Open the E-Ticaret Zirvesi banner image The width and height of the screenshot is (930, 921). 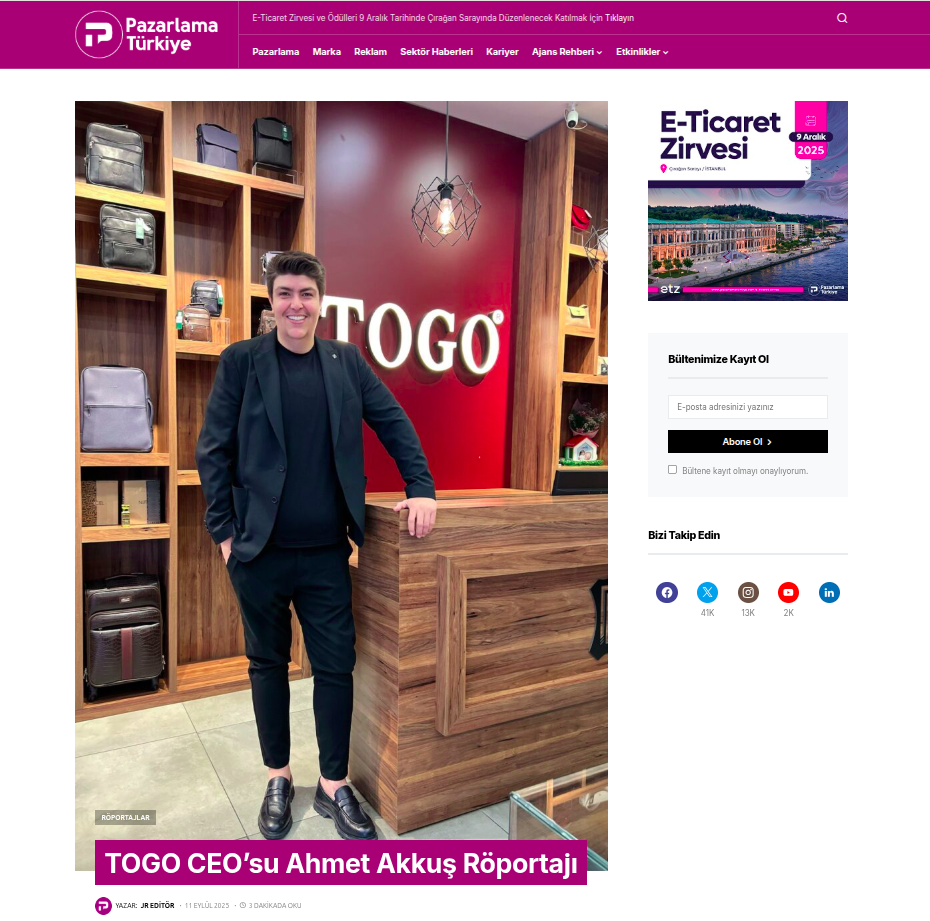[x=747, y=200]
